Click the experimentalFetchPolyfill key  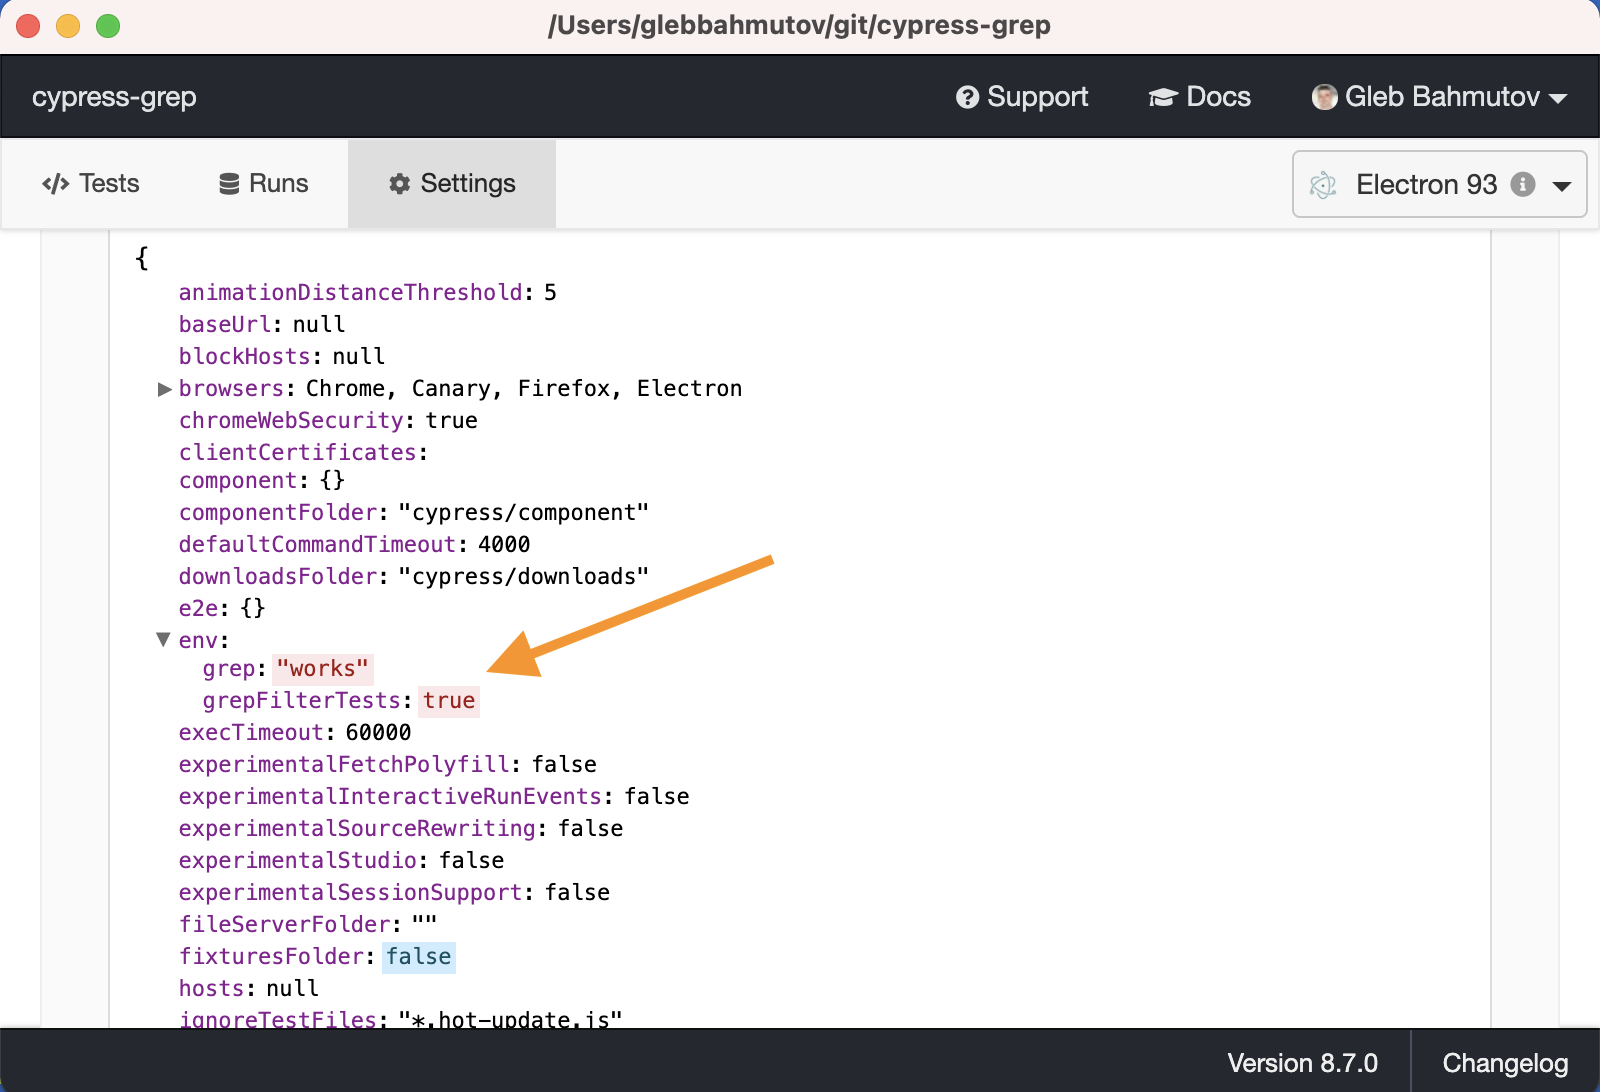pyautogui.click(x=344, y=764)
